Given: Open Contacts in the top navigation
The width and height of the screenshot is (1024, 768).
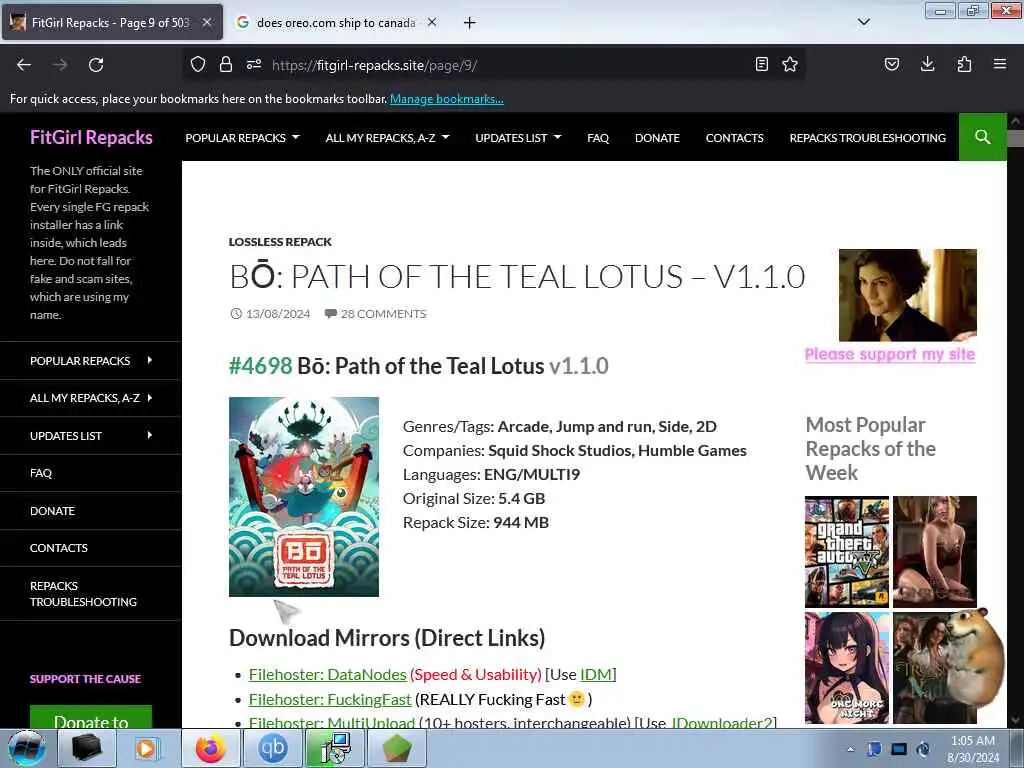Looking at the screenshot, I should (734, 138).
